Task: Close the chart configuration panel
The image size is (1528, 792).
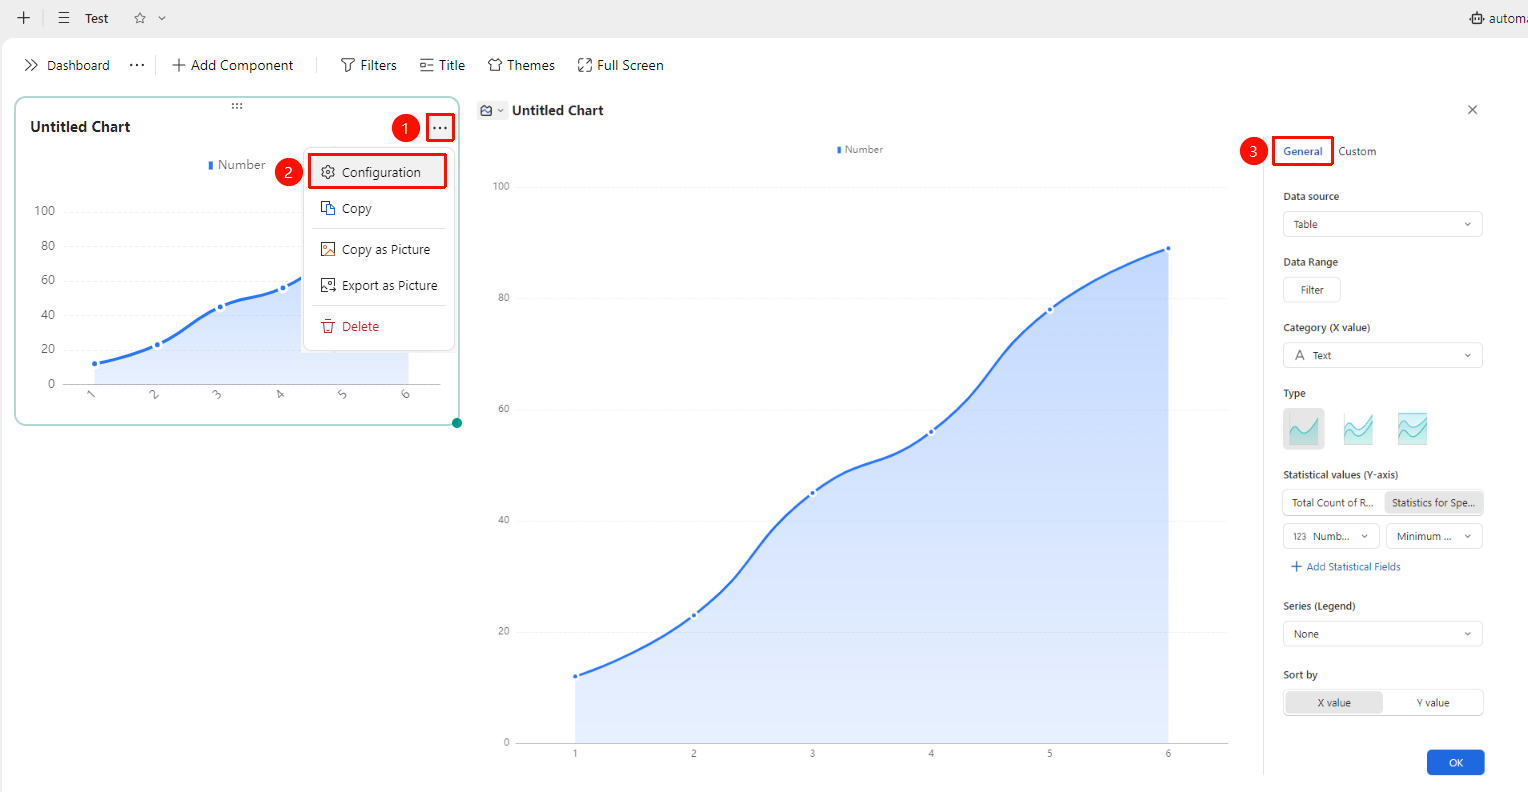Action: click(1472, 110)
